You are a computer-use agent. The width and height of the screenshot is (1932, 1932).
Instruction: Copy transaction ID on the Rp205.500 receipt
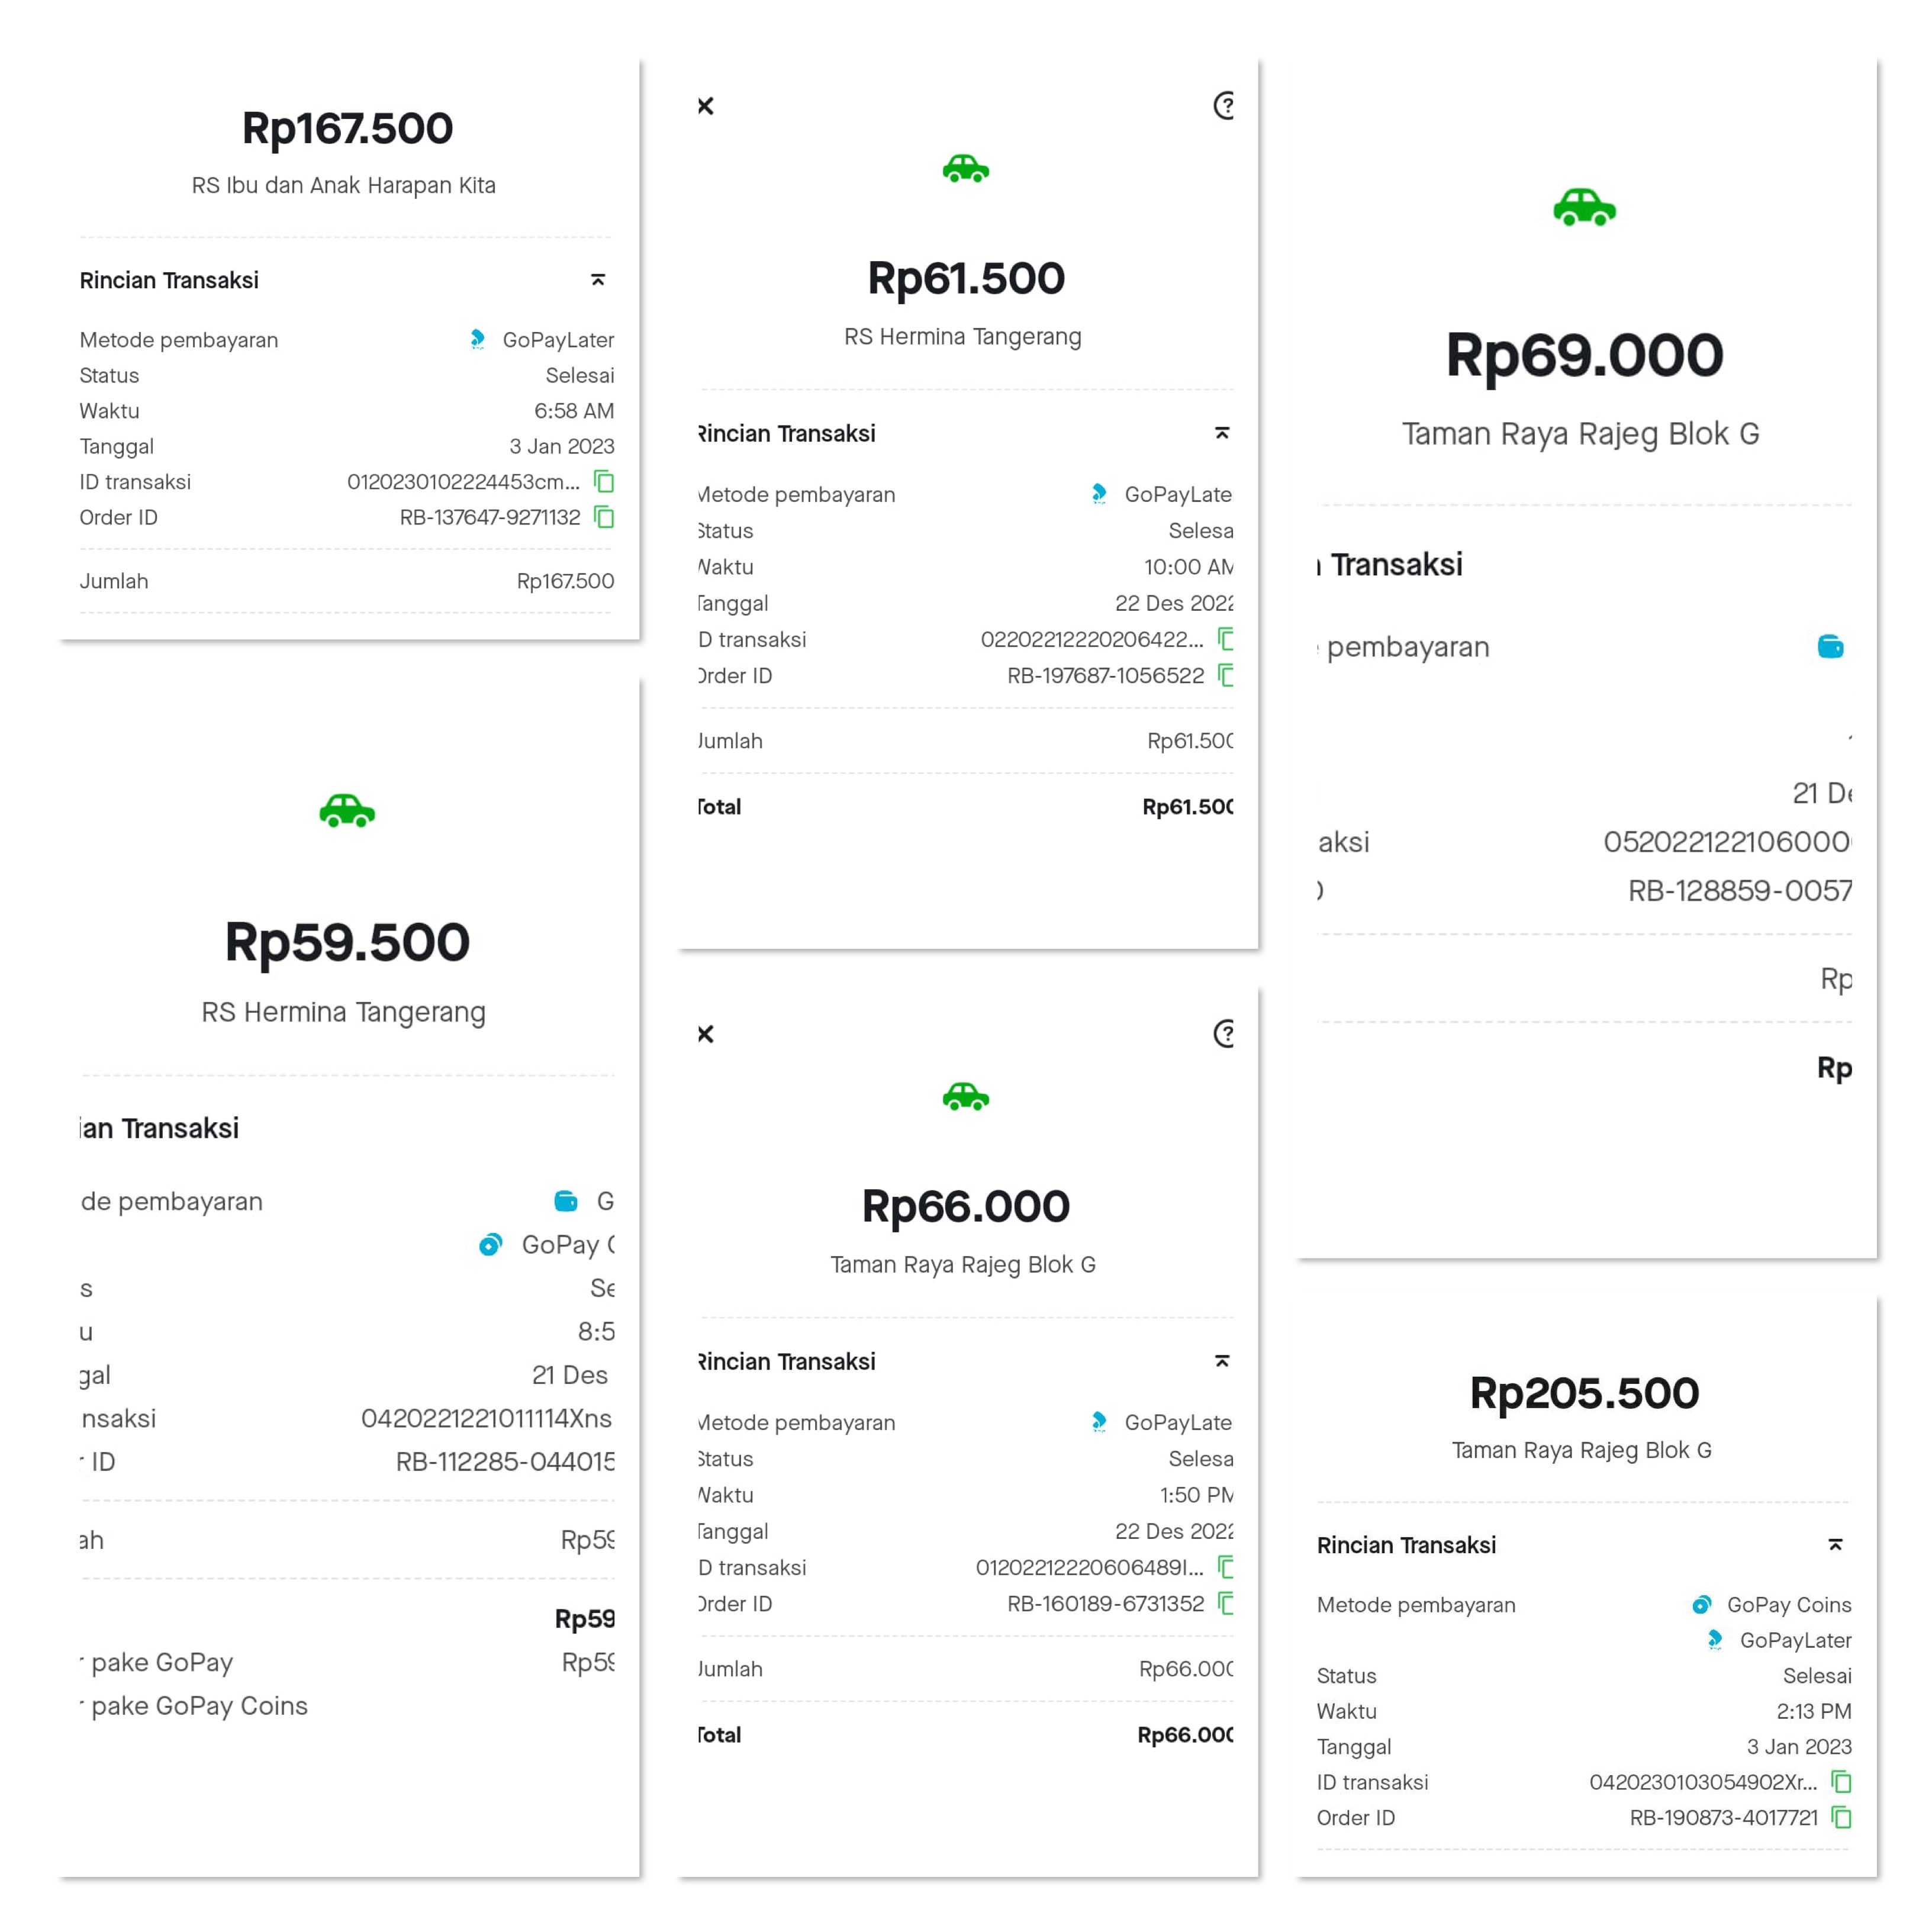(x=1841, y=1781)
